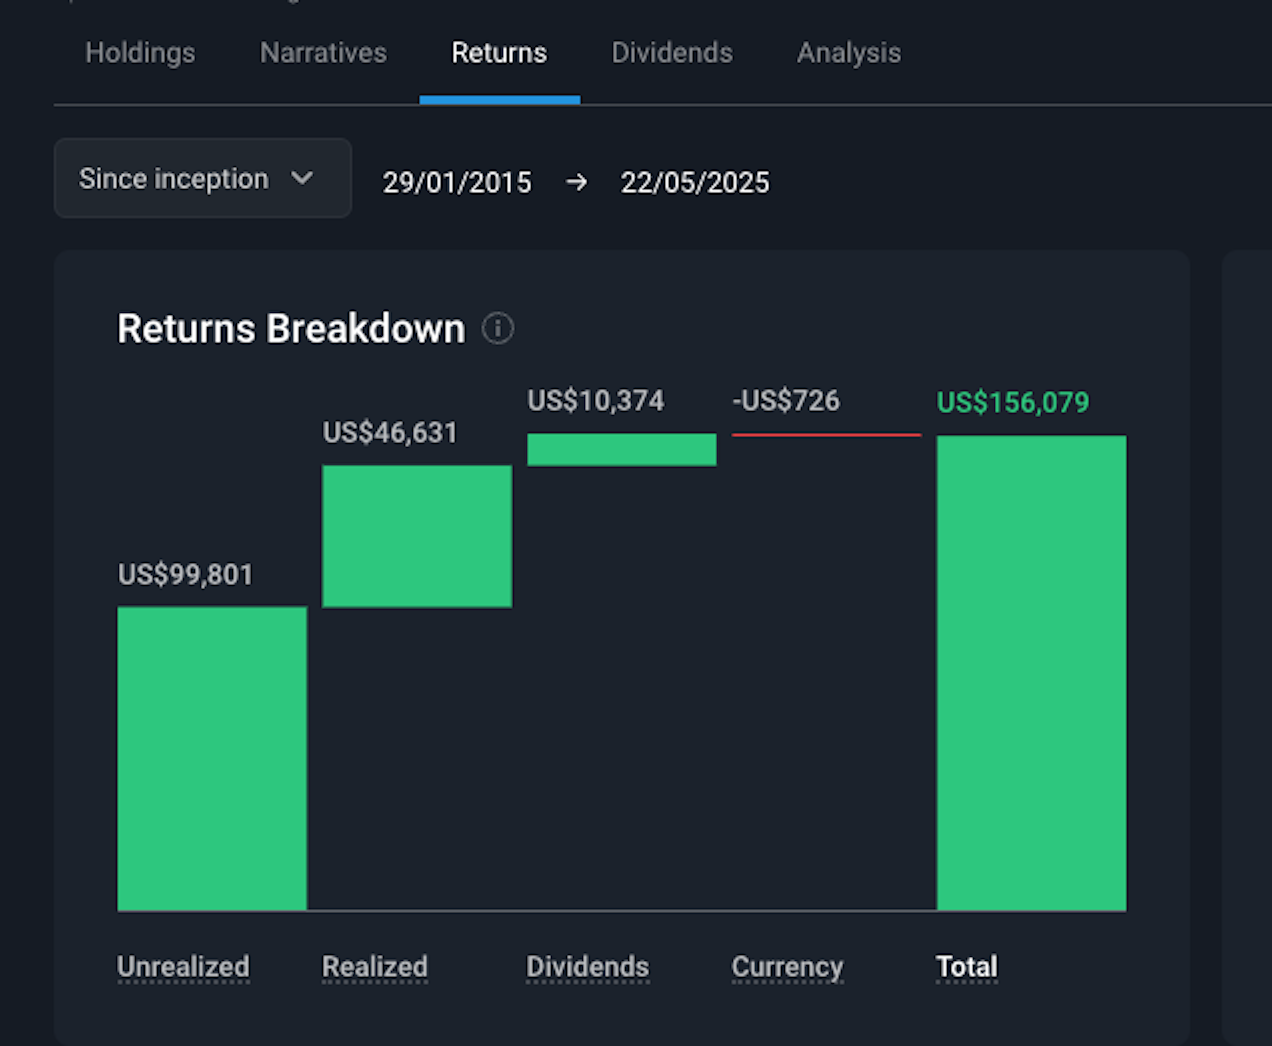The image size is (1272, 1046).
Task: Click the Realized green bar
Action: pyautogui.click(x=417, y=536)
